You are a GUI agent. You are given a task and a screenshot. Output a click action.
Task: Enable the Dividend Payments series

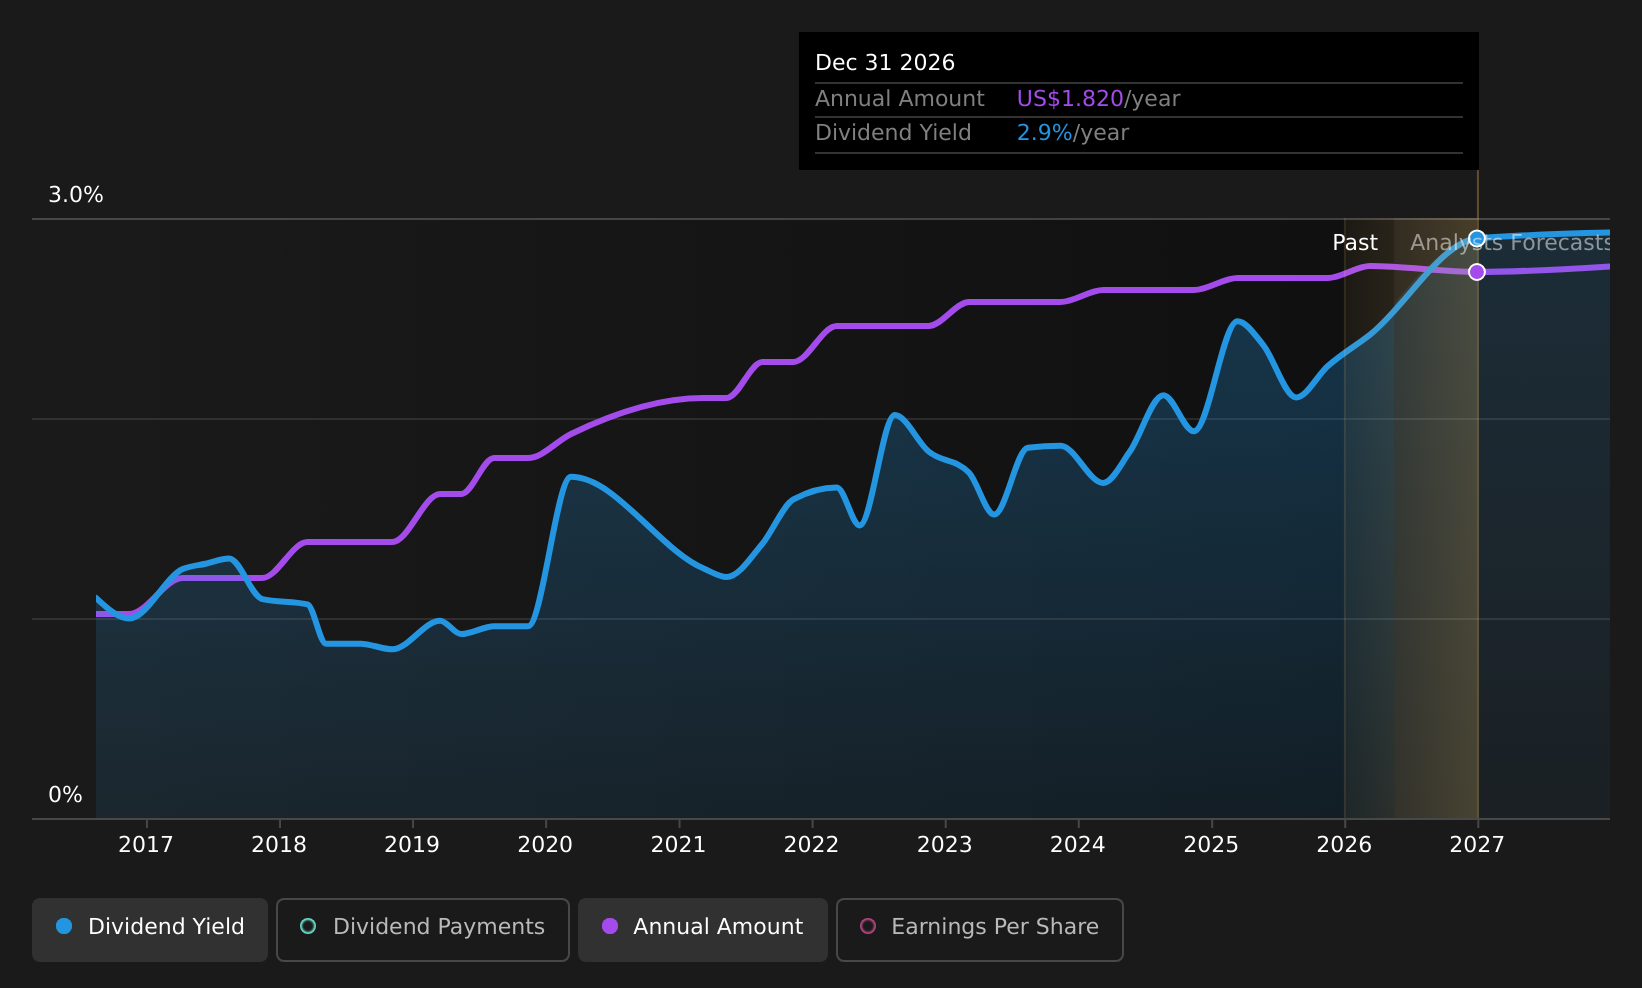tap(423, 929)
